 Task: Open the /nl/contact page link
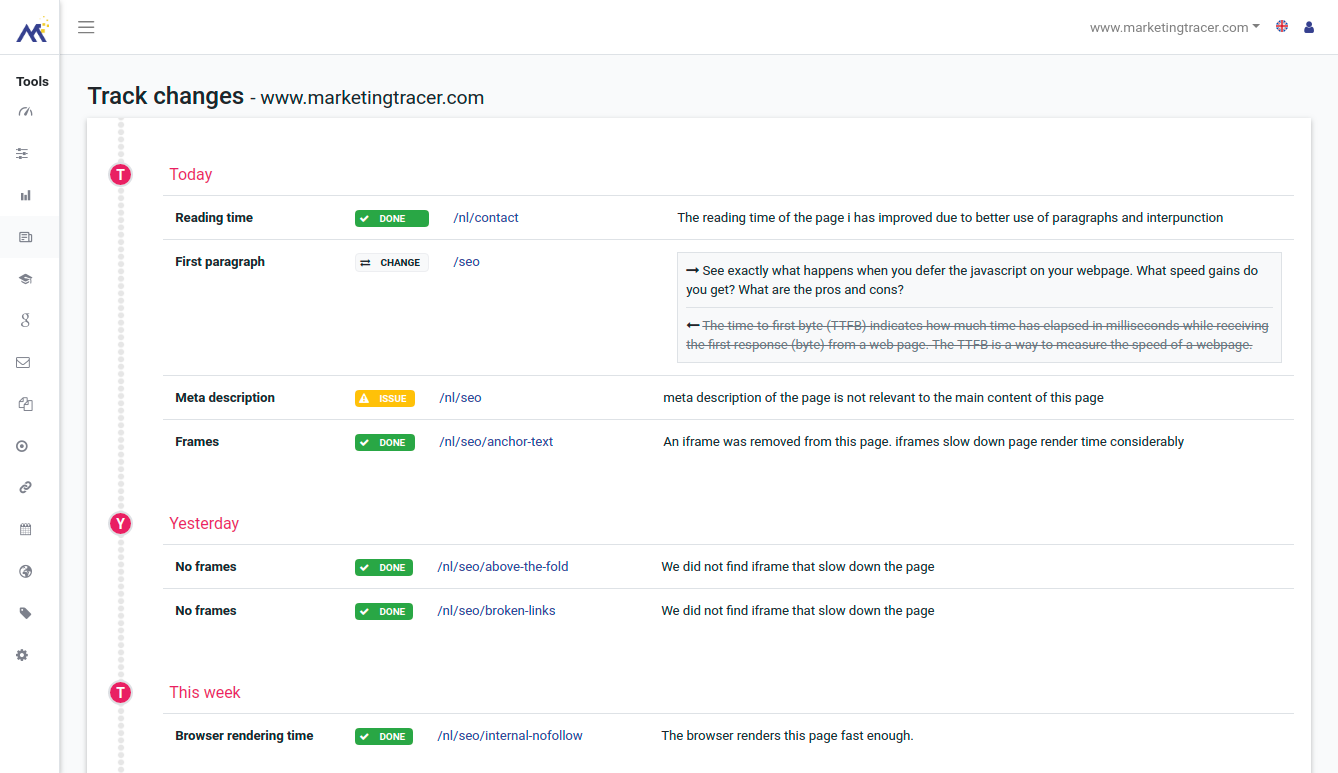(486, 218)
